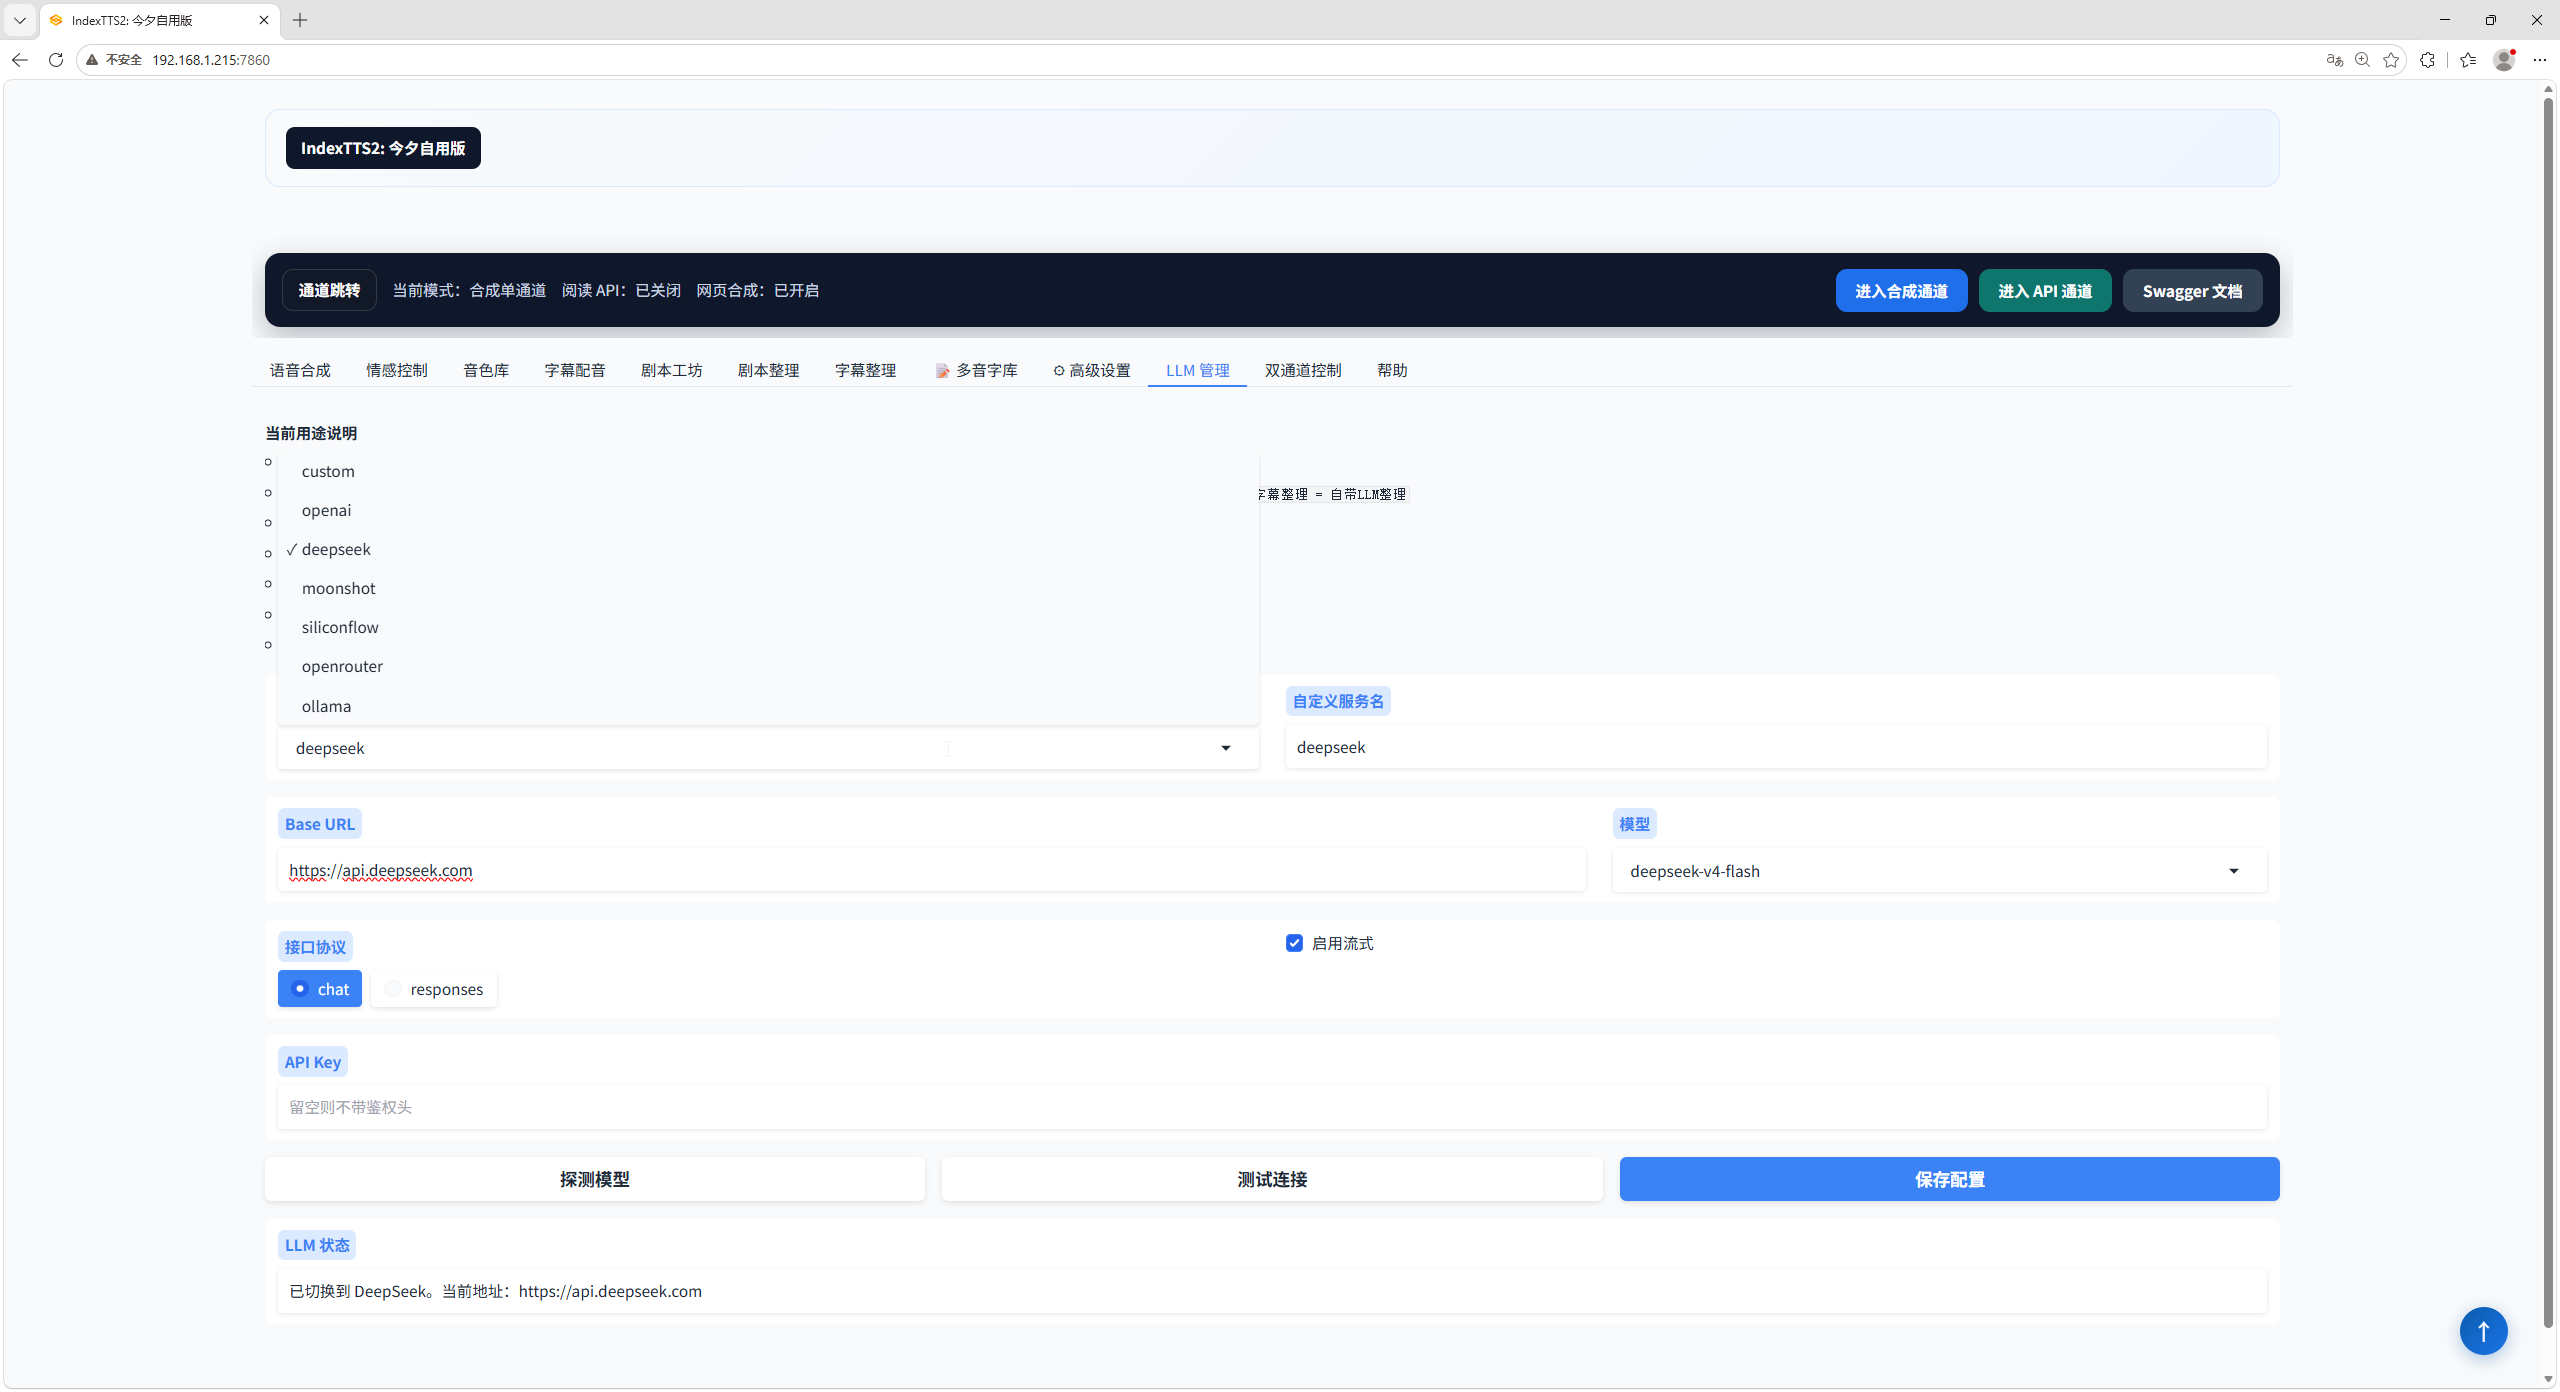Select the chat protocol radio
The height and width of the screenshot is (1392, 2560).
[x=320, y=989]
